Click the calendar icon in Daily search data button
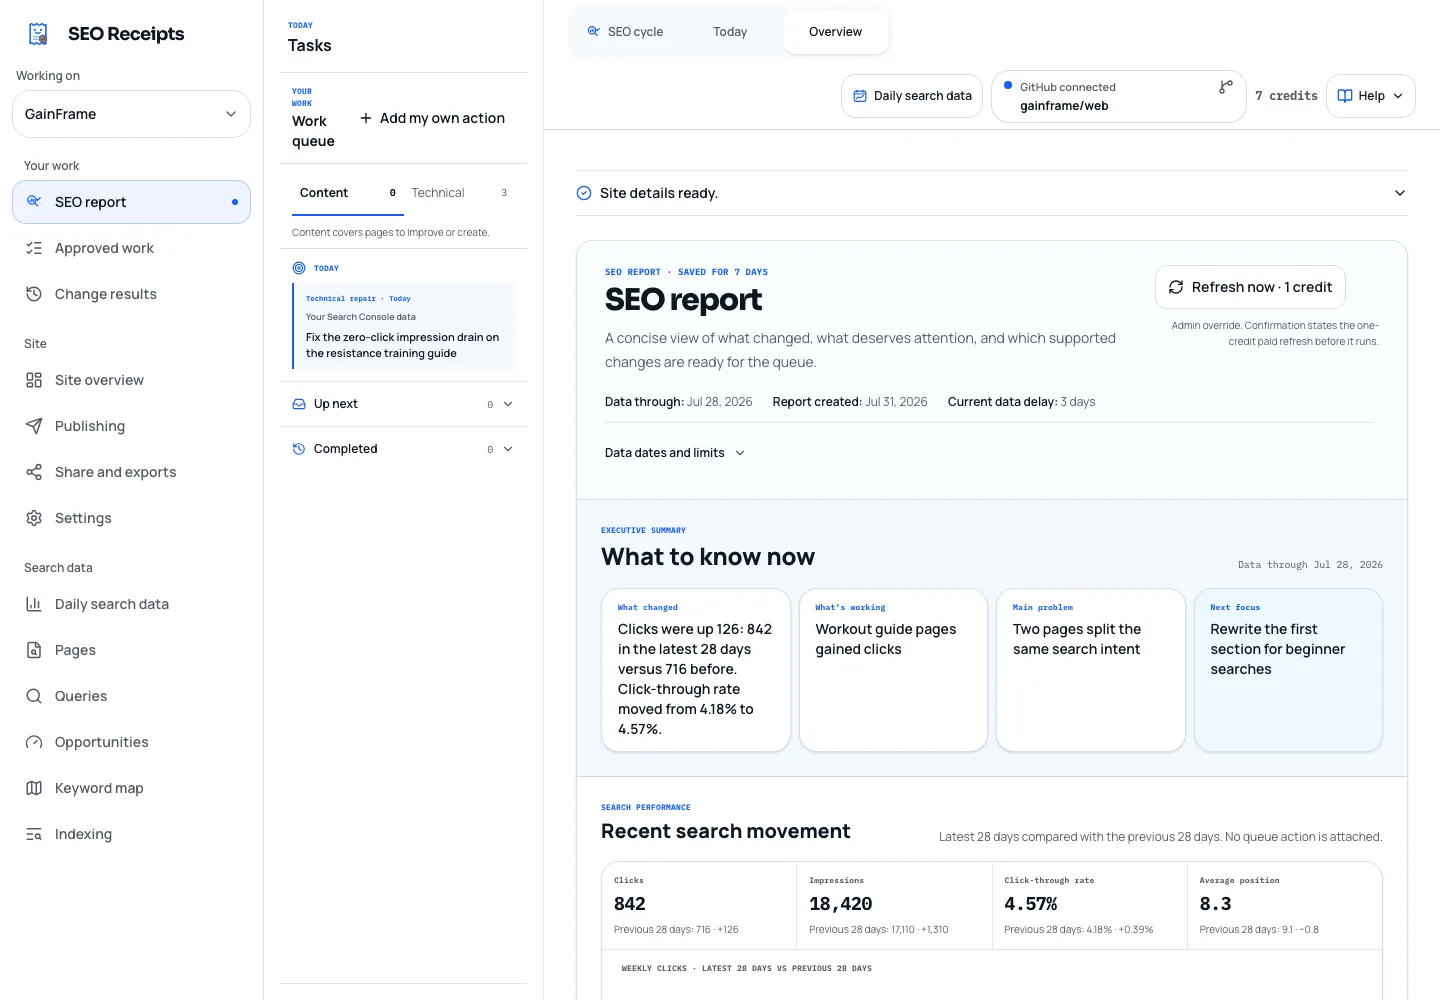 (860, 96)
